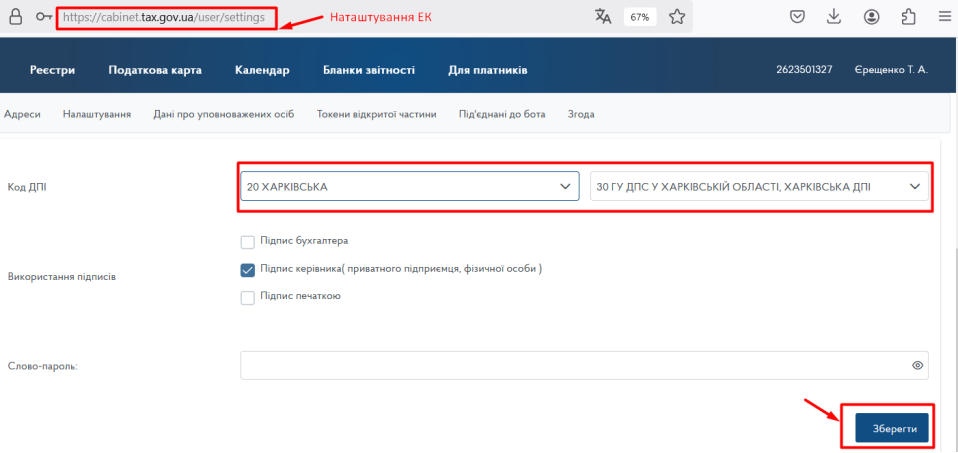Bookmark this page with the star icon
Screen dimensions: 958x453
coord(677,17)
